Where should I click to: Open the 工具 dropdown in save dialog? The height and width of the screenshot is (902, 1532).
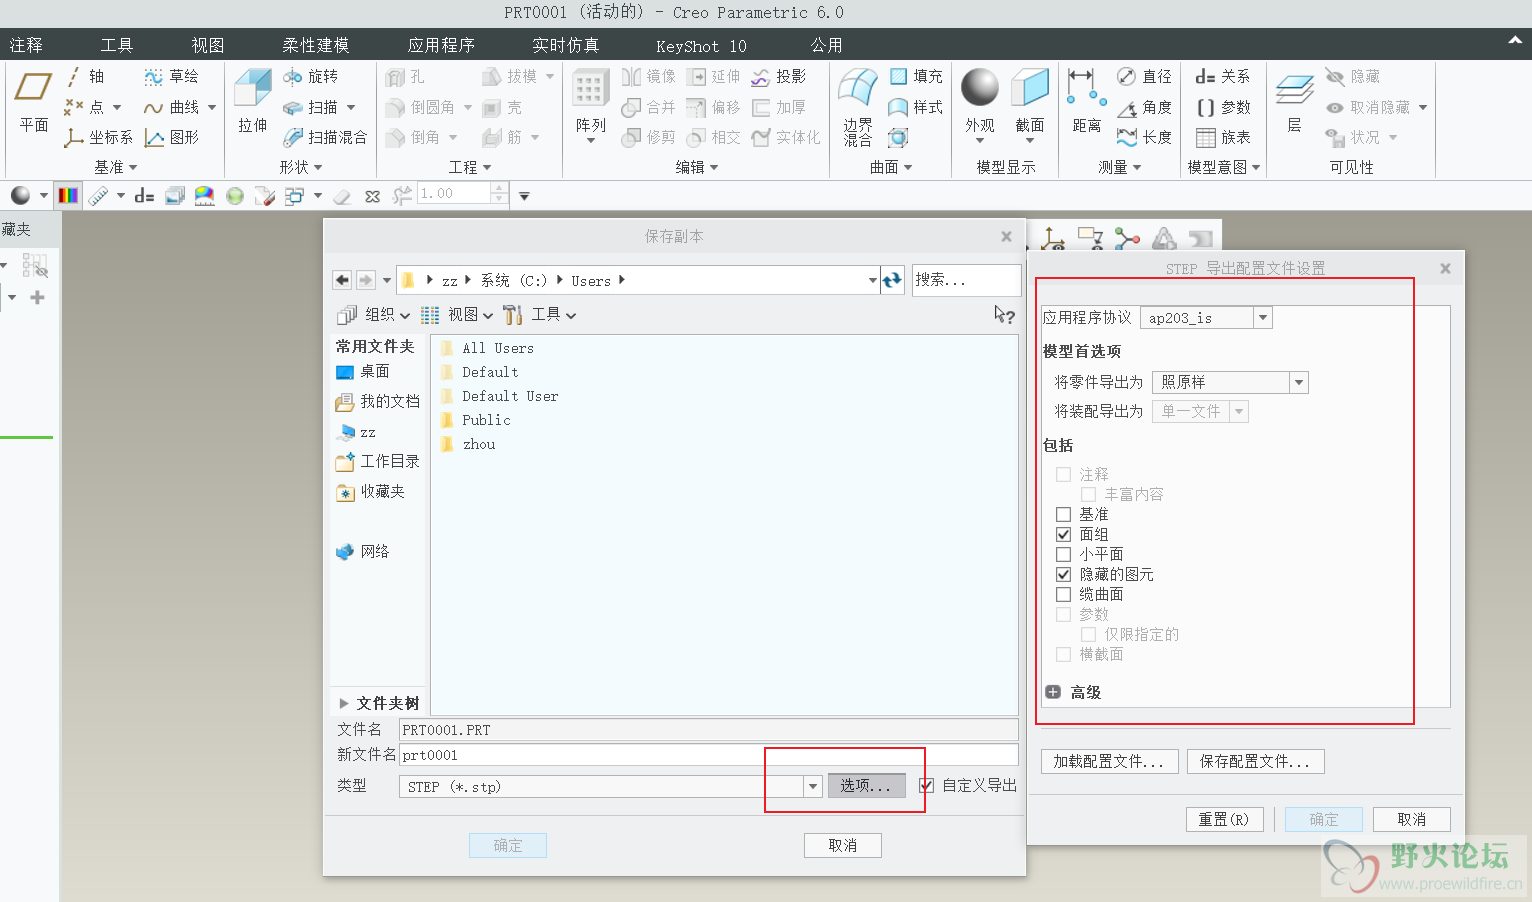point(540,315)
